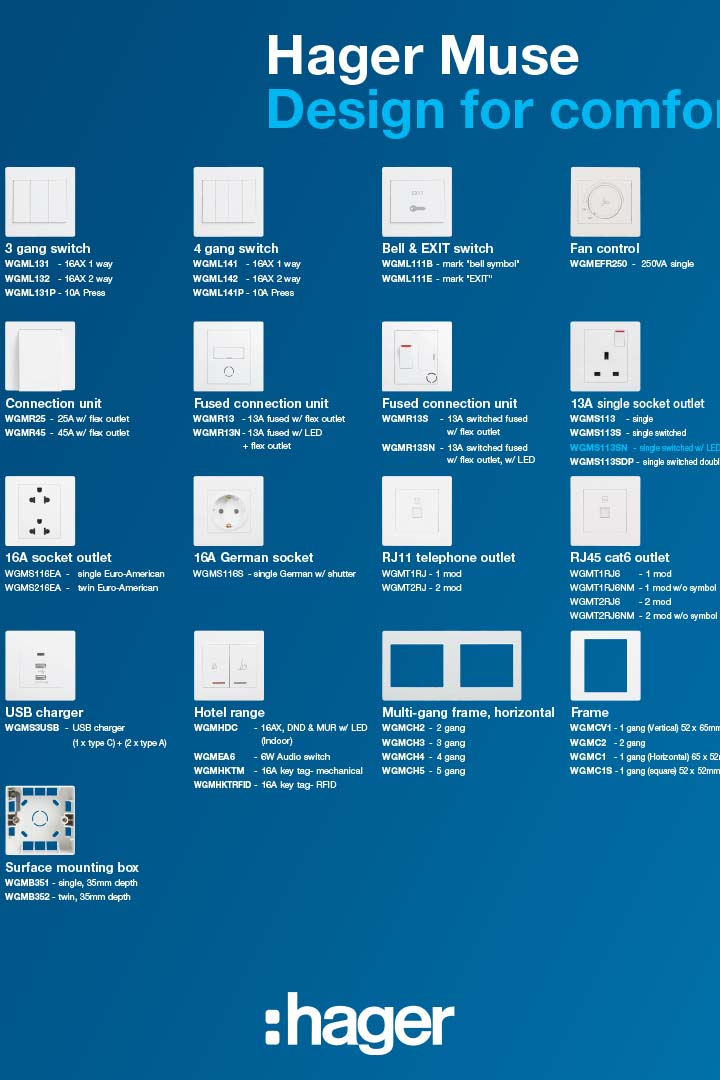
Task: Click the "Hager Muse" title heading
Action: tap(422, 56)
